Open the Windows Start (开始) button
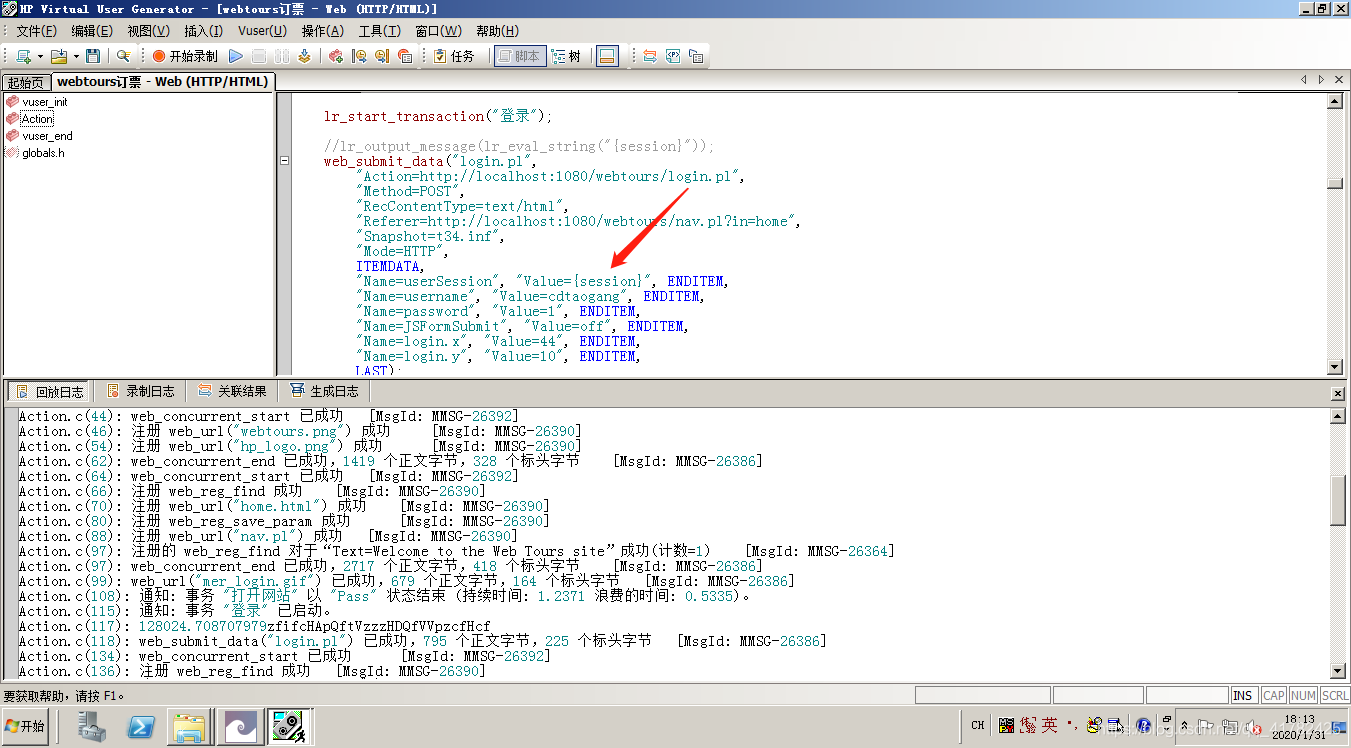1351x748 pixels. pyautogui.click(x=26, y=727)
